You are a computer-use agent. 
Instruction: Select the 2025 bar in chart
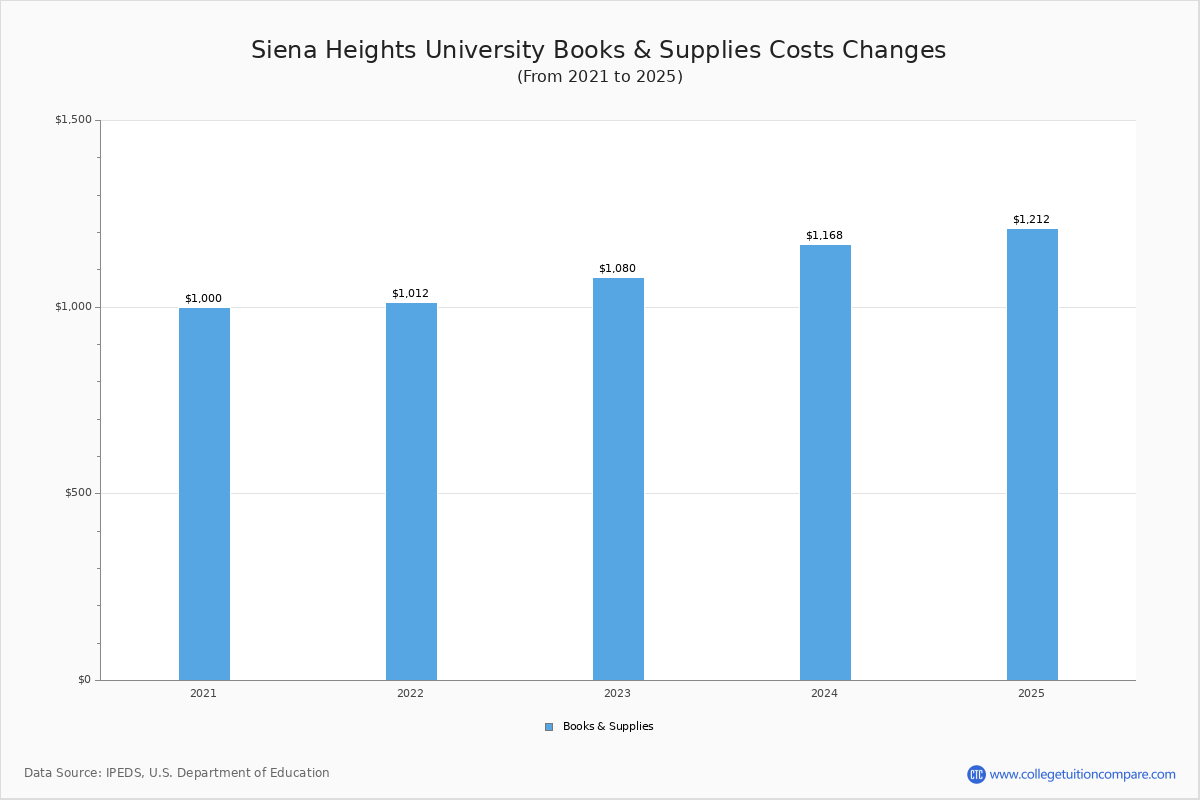[x=1032, y=455]
